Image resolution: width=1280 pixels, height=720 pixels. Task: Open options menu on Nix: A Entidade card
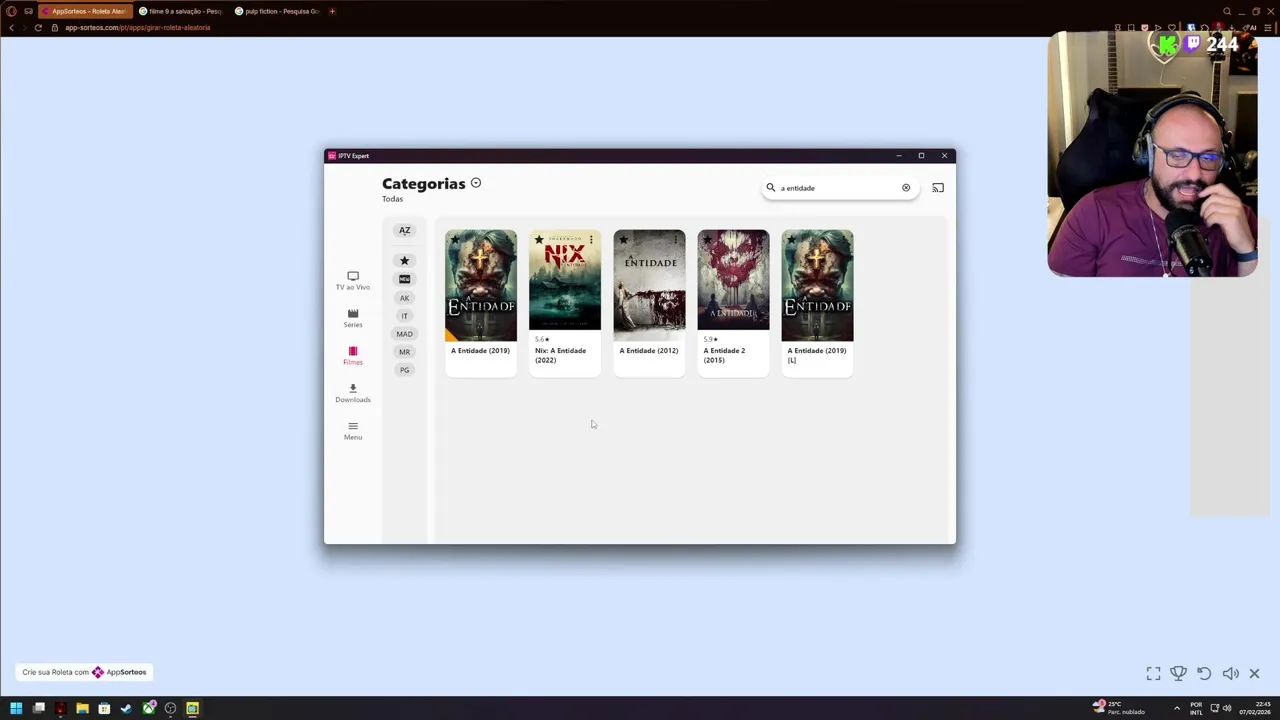591,240
